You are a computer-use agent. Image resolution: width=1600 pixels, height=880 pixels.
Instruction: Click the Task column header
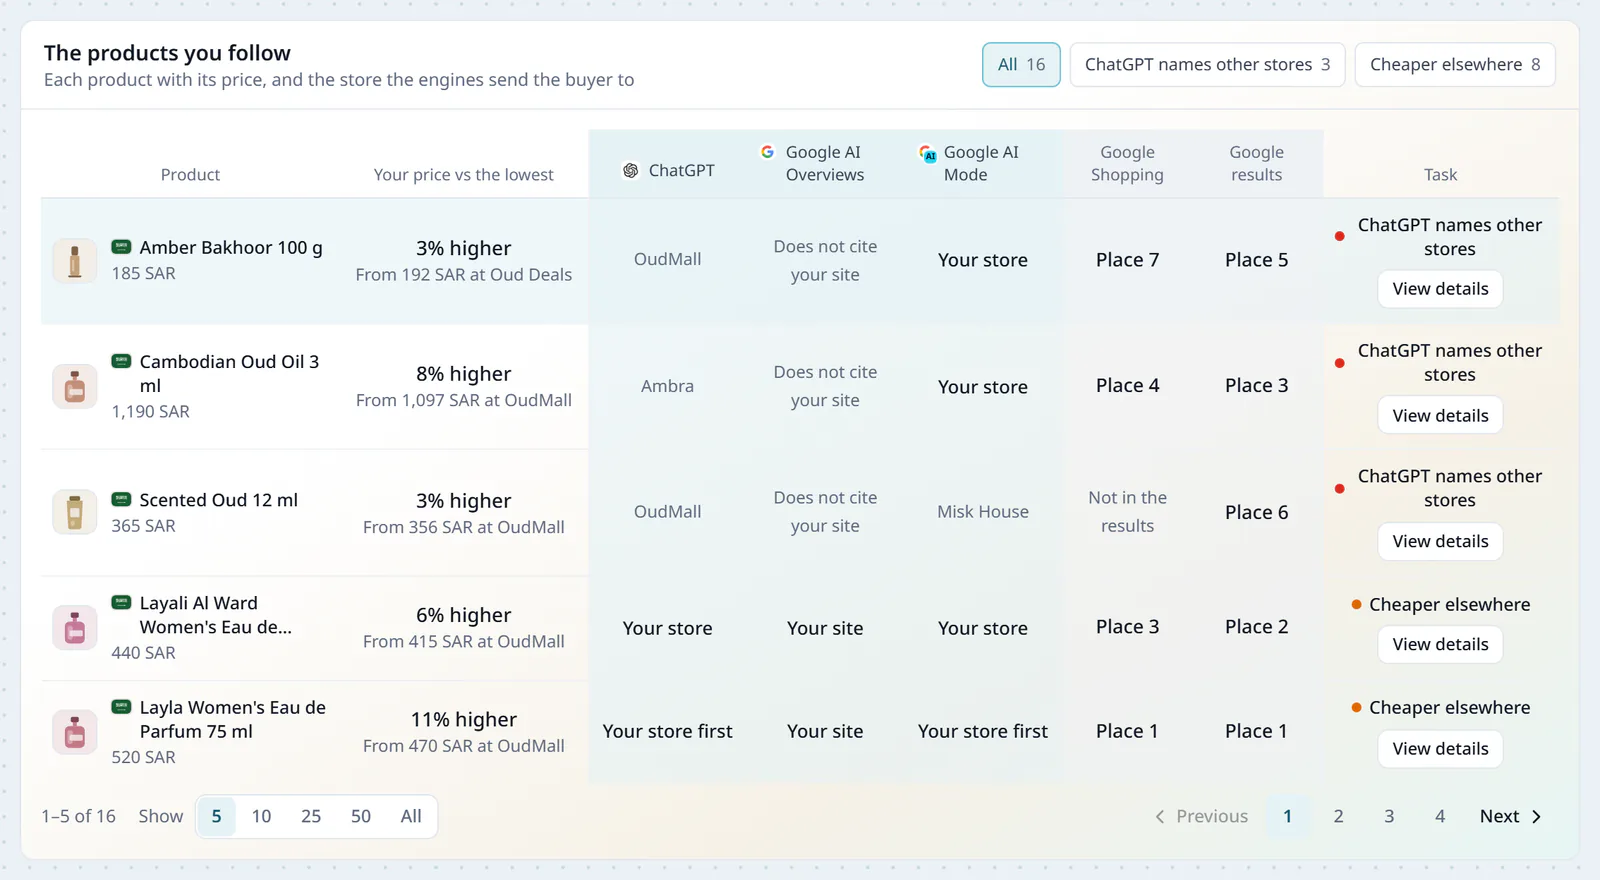1440,175
